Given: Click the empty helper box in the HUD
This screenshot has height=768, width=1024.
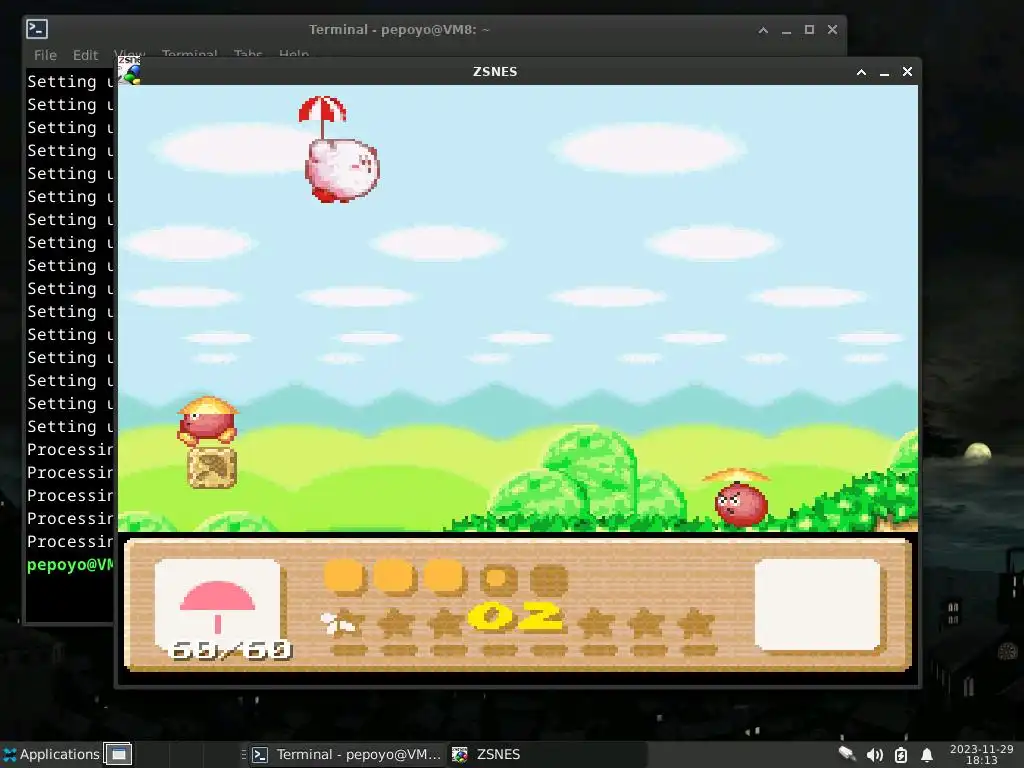Looking at the screenshot, I should 818,604.
